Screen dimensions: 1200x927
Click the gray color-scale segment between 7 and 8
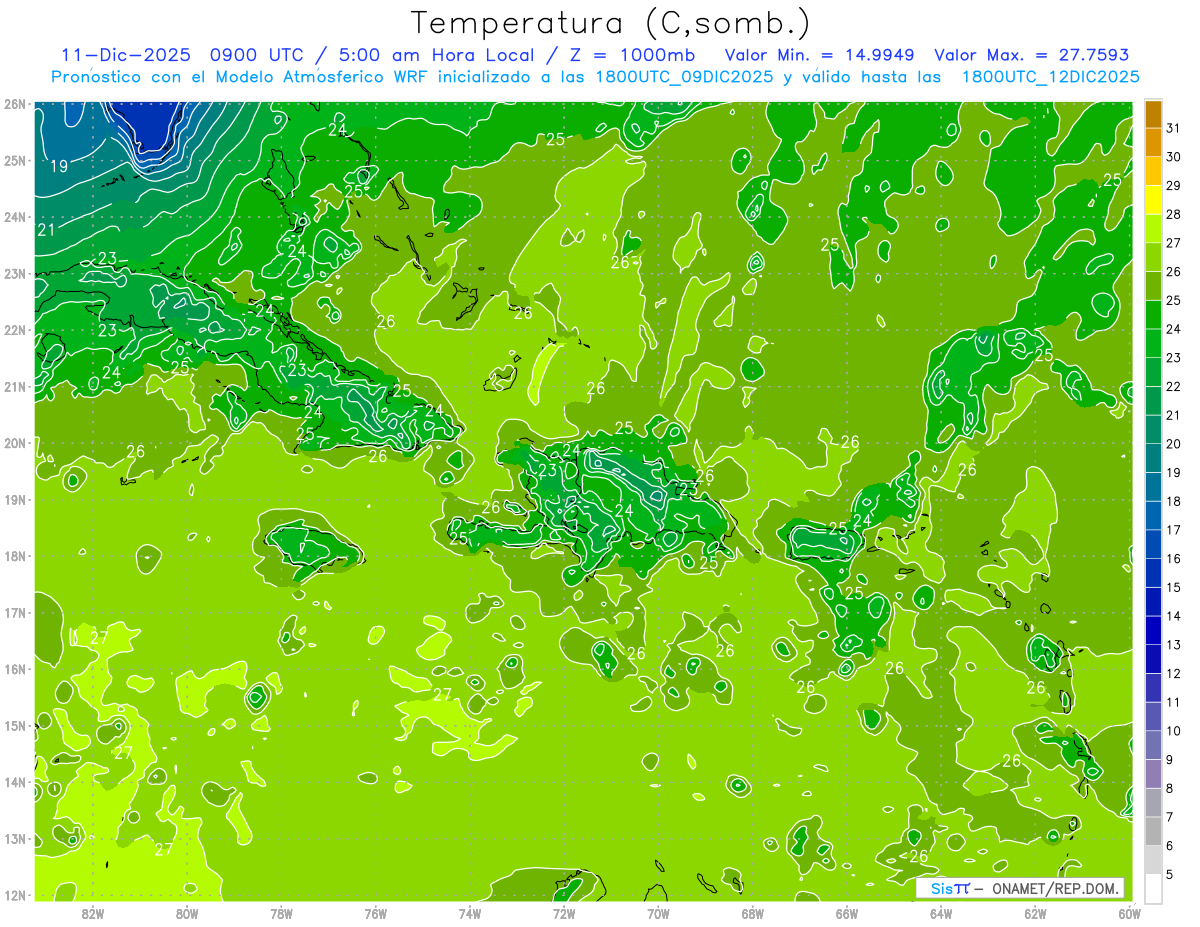click(1153, 803)
